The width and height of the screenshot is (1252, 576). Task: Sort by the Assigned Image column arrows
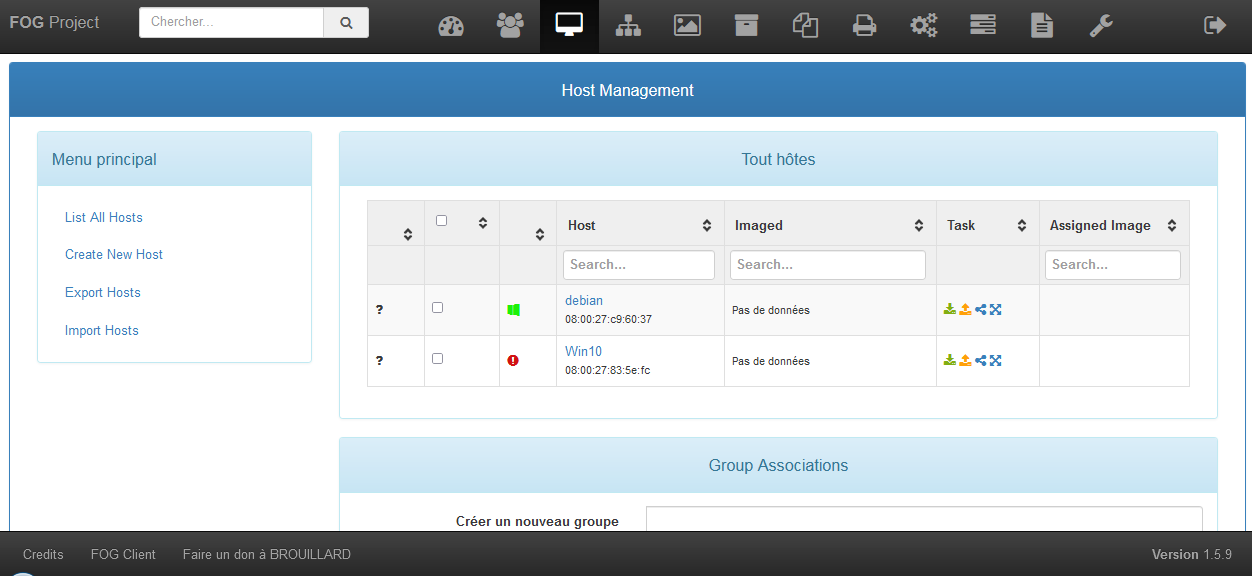click(x=1172, y=226)
